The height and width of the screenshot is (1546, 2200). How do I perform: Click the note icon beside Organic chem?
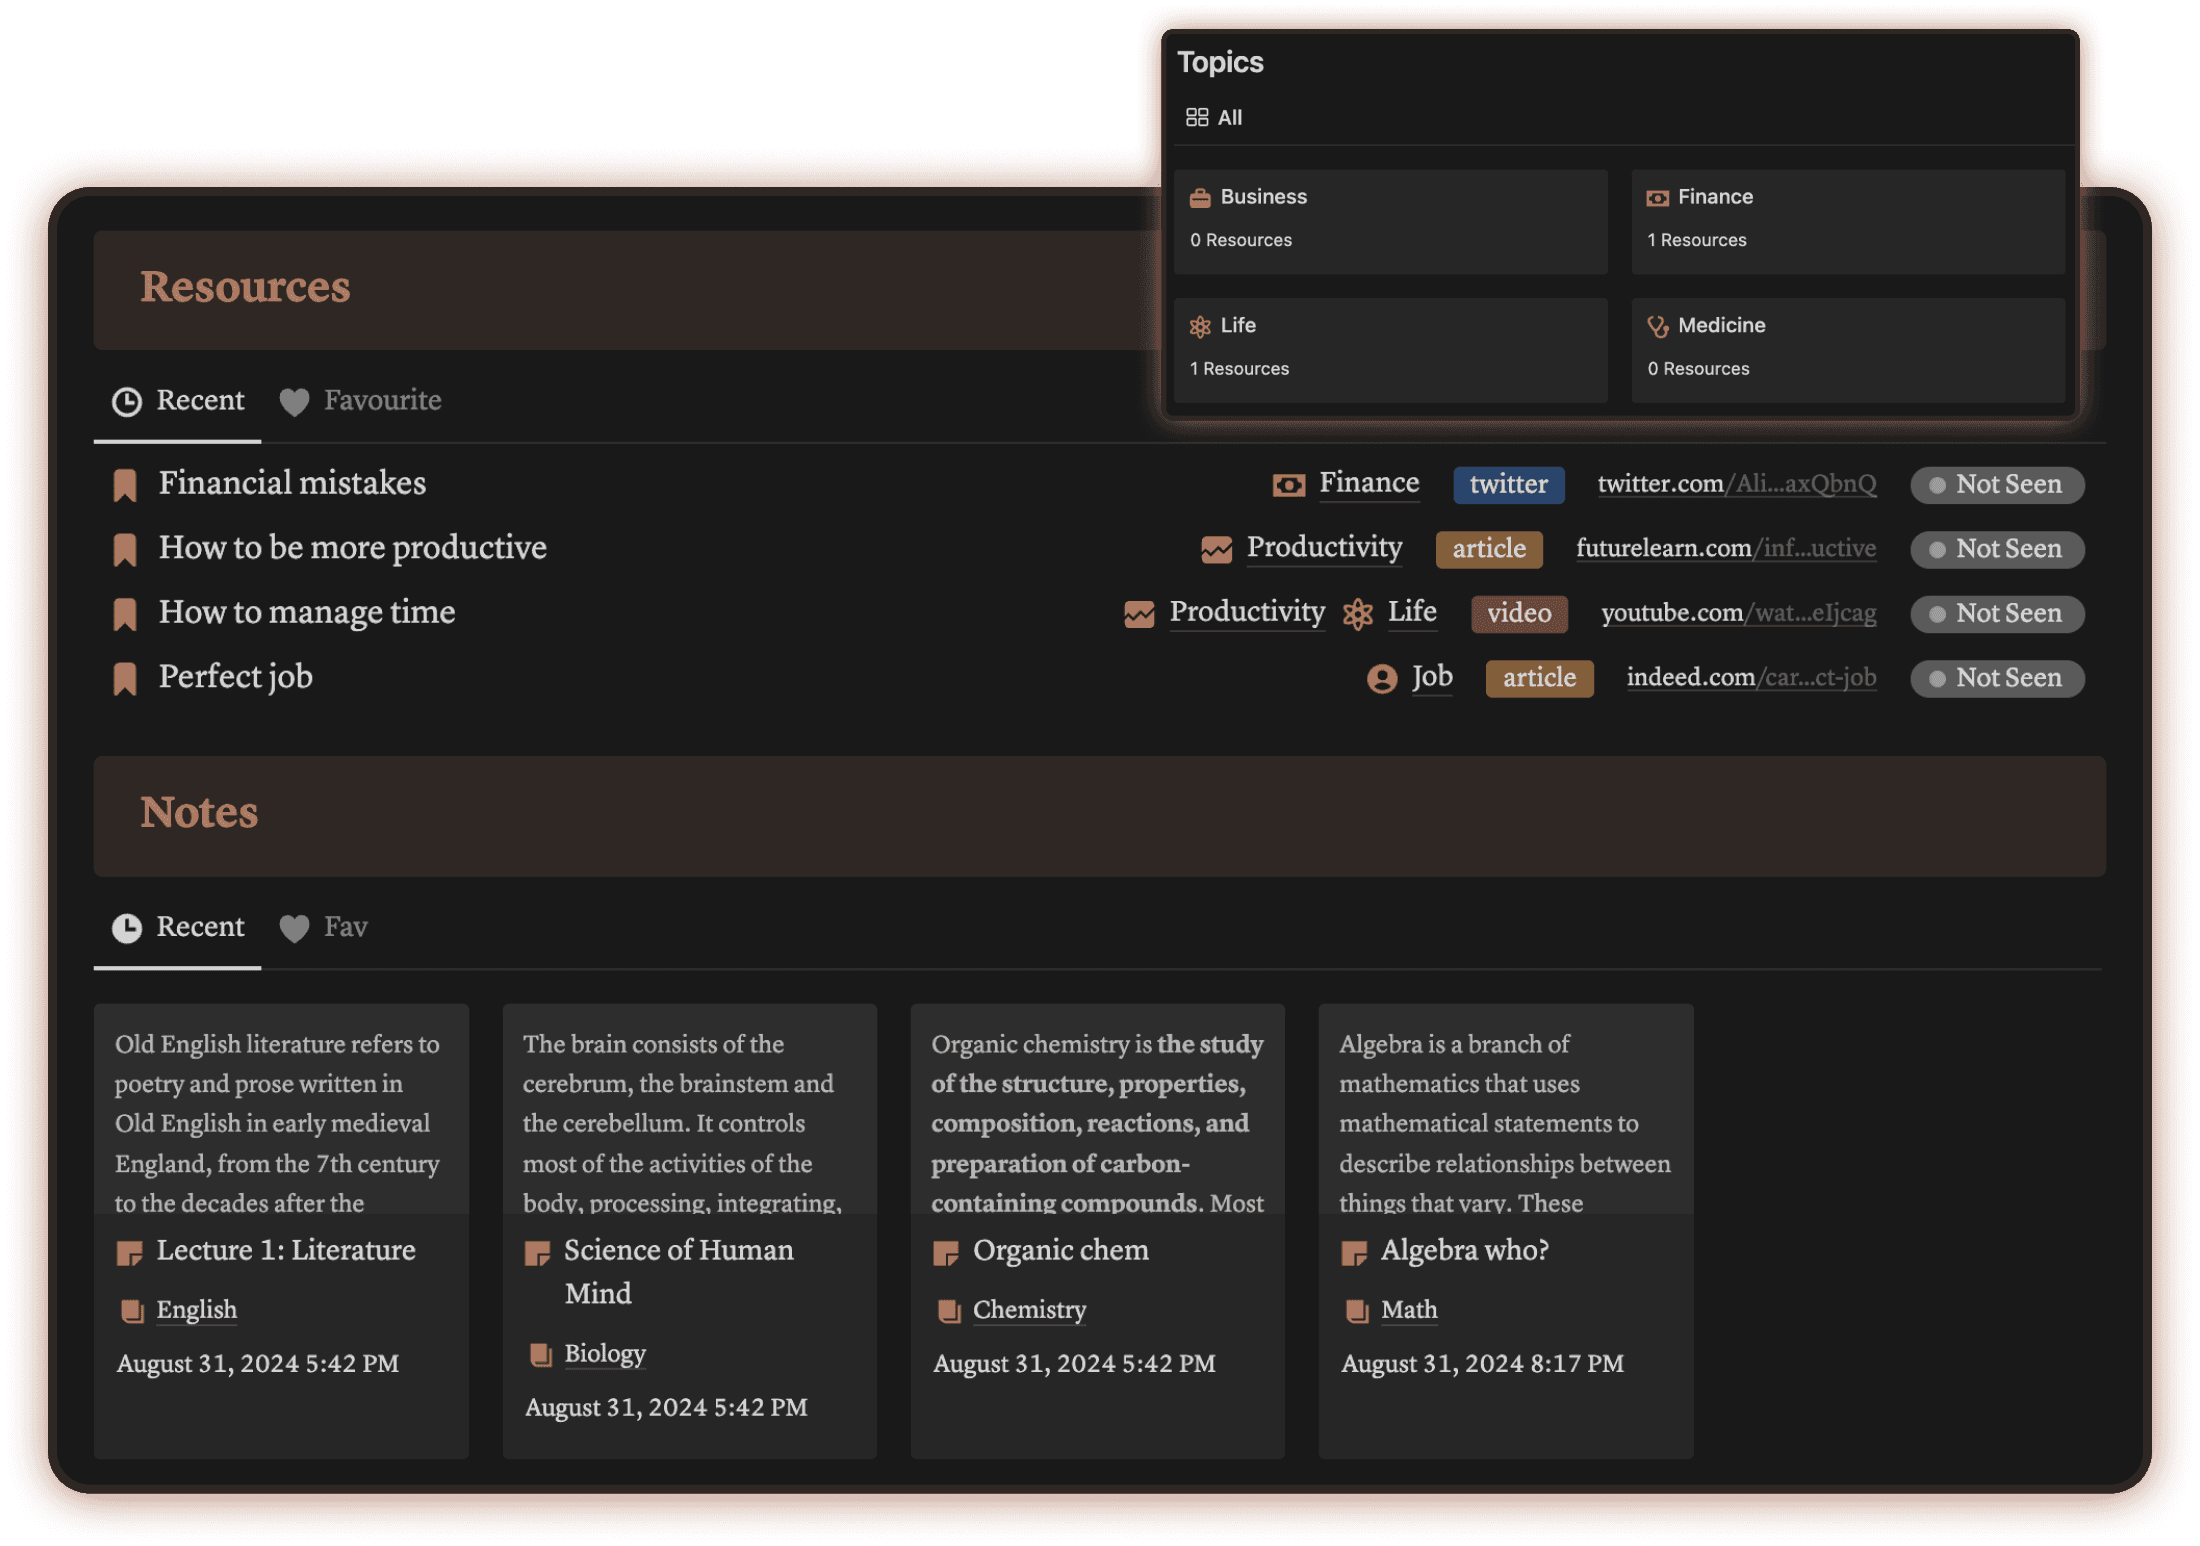coord(946,1253)
